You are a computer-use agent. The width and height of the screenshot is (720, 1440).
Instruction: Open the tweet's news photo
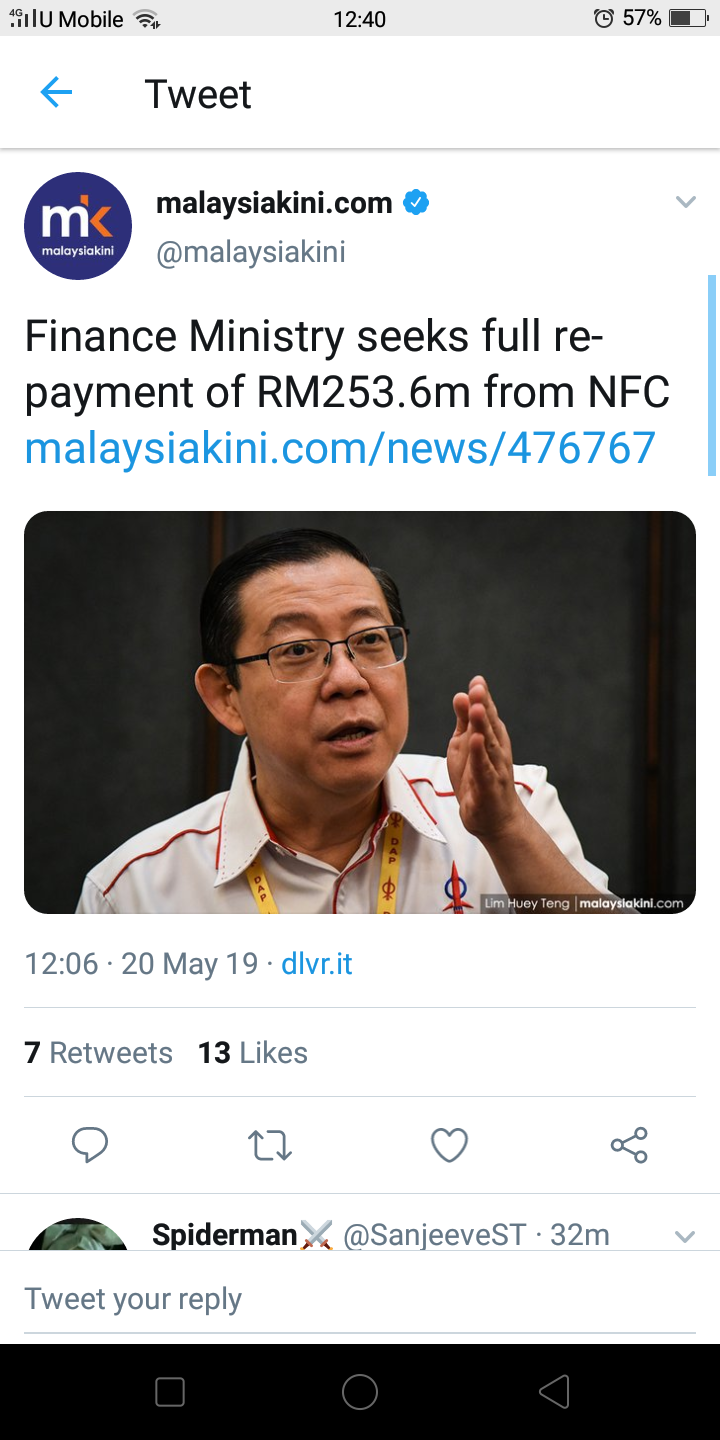(x=360, y=712)
